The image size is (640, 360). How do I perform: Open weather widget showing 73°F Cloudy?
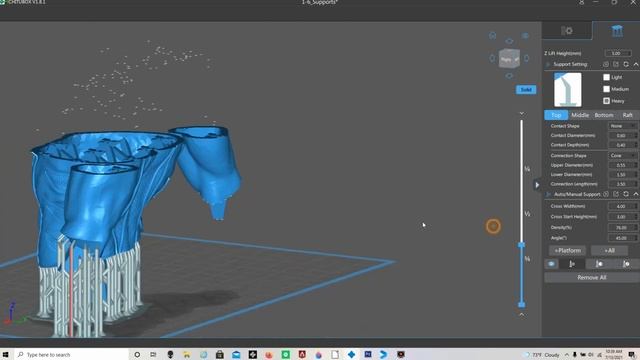(542, 355)
